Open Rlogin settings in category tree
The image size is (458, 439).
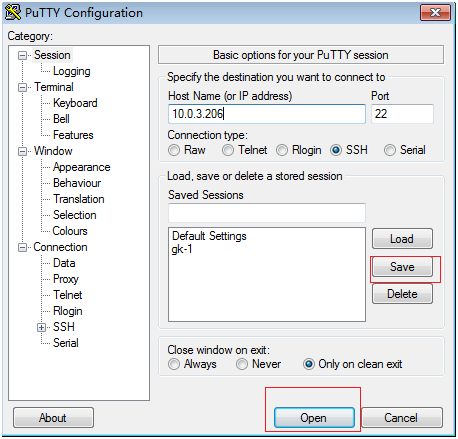tap(68, 311)
